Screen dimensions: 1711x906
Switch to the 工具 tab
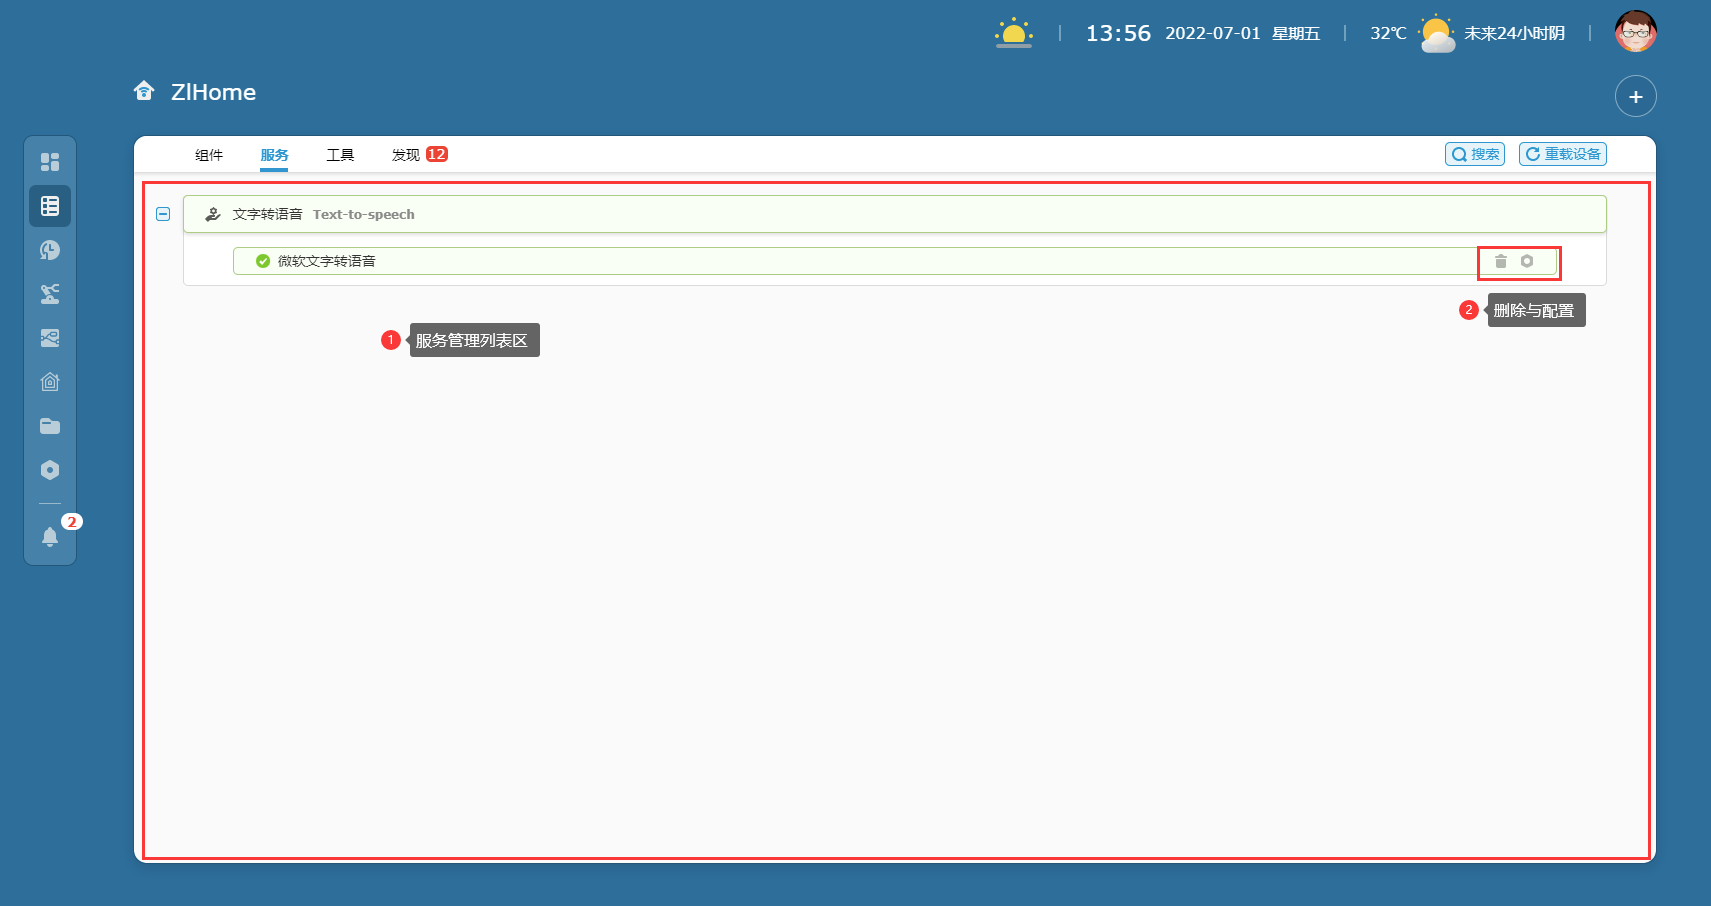coord(340,155)
